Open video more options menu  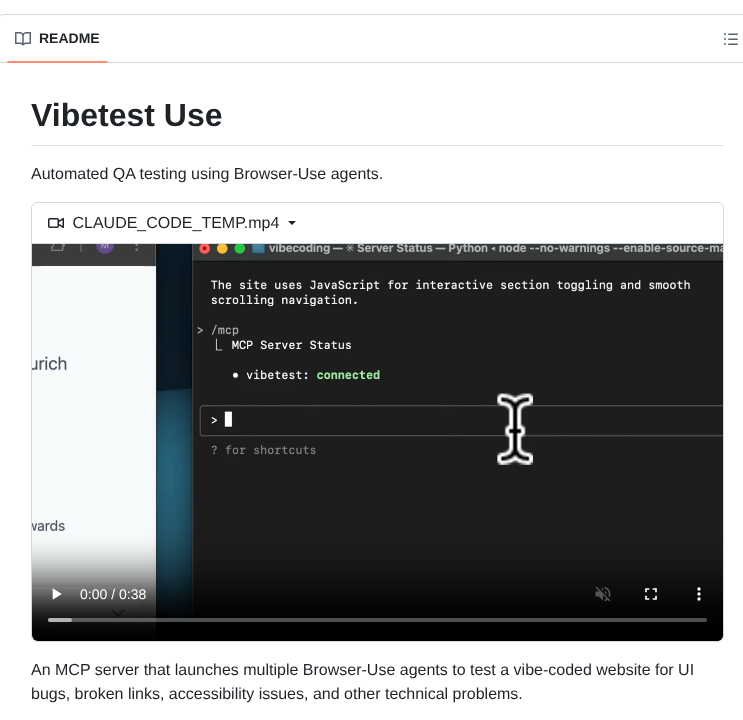click(698, 594)
